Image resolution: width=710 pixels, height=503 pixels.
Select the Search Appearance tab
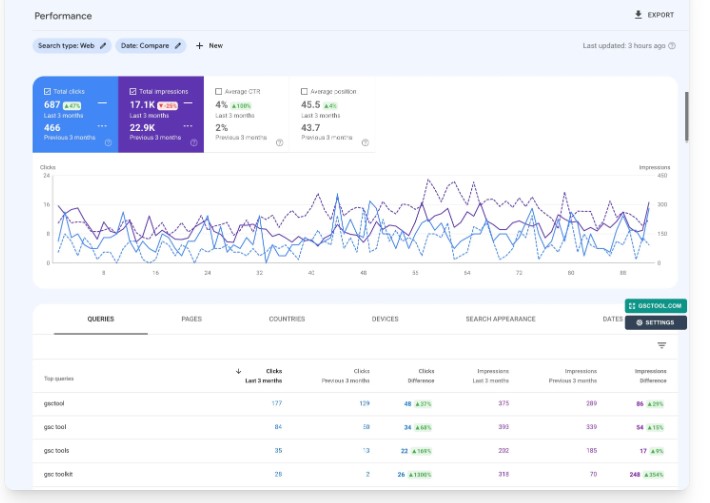[x=500, y=319]
